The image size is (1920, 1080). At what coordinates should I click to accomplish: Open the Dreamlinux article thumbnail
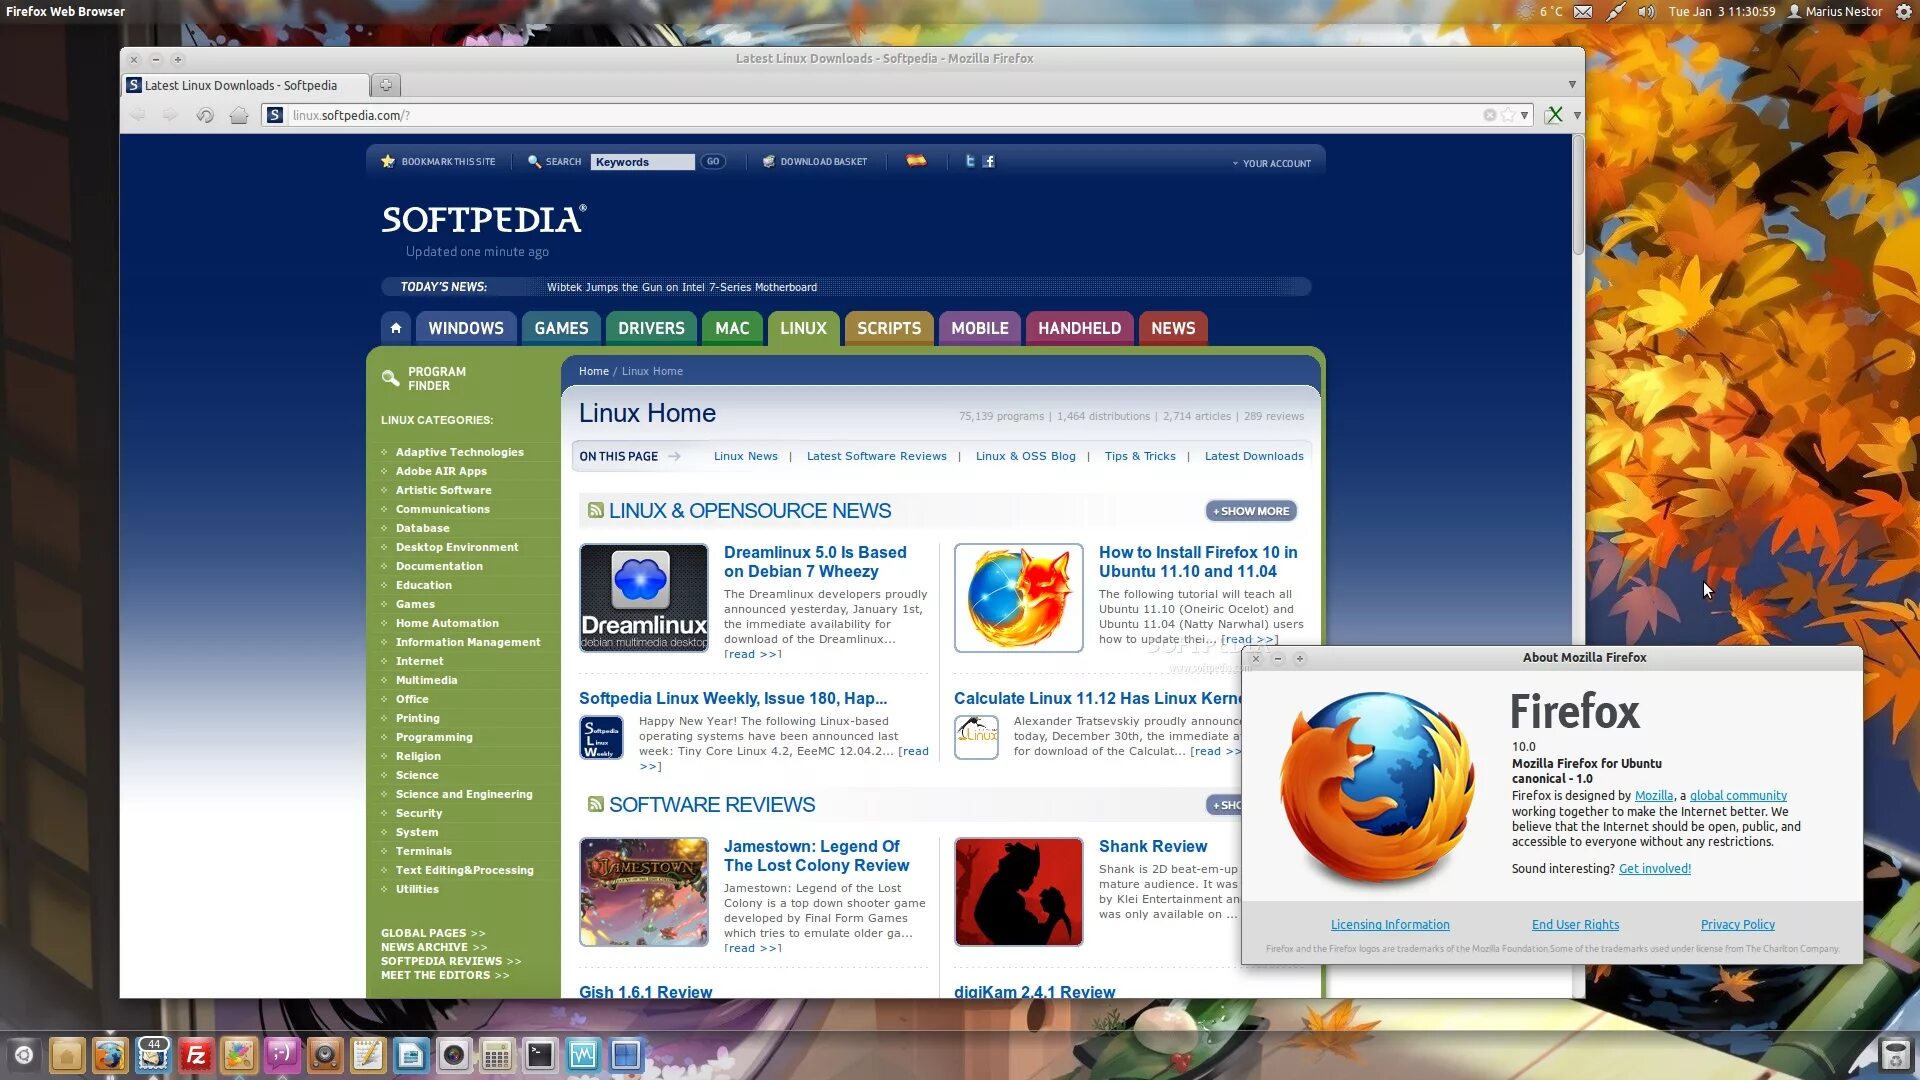644,598
